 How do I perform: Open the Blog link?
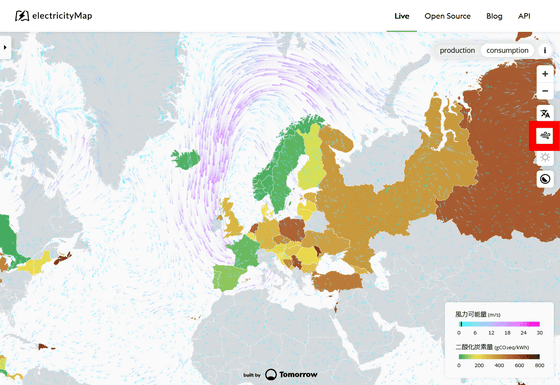click(x=494, y=16)
